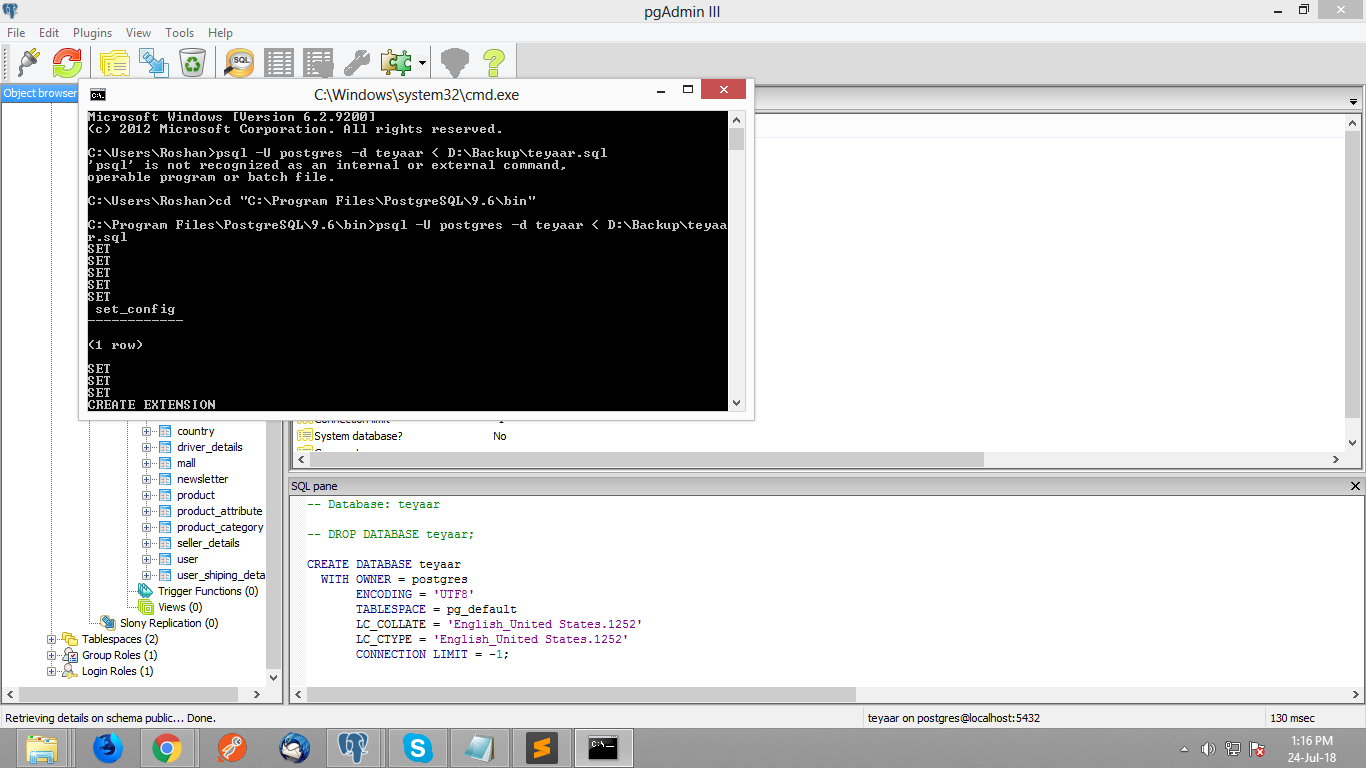This screenshot has height=768, width=1366.
Task: Expand the product table node
Action: coord(146,495)
